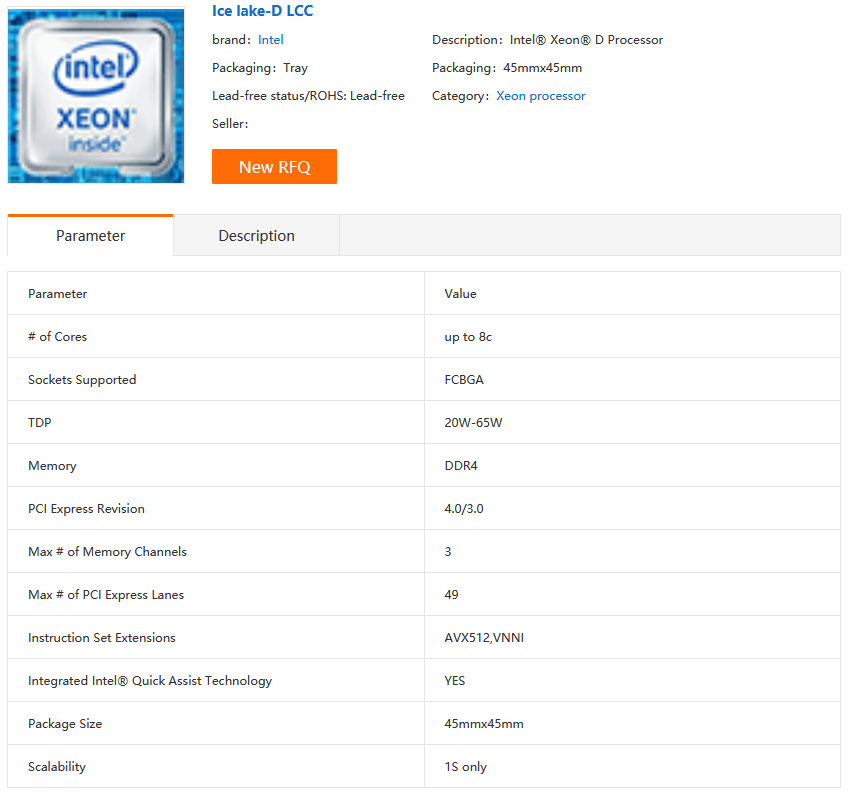Click the 'Sockets Supported' row label

(82, 379)
